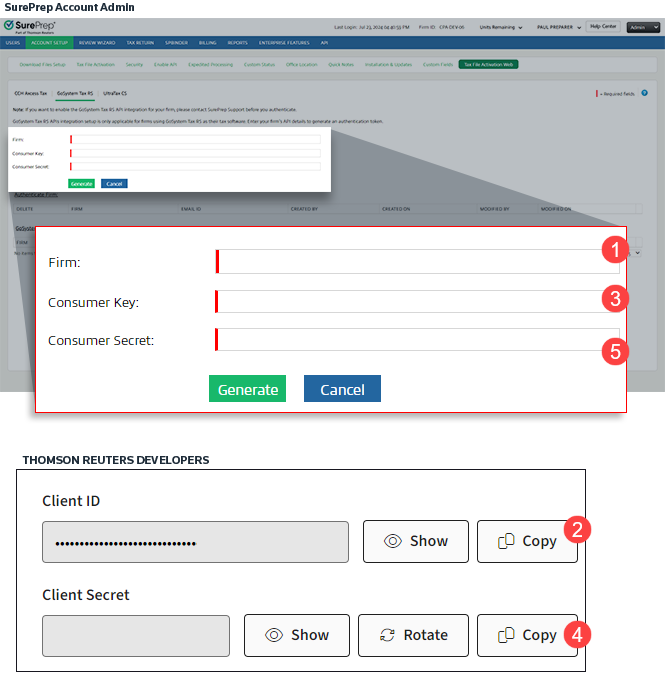Open the Custom Status tab
Image resolution: width=665 pixels, height=680 pixels.
point(259,65)
